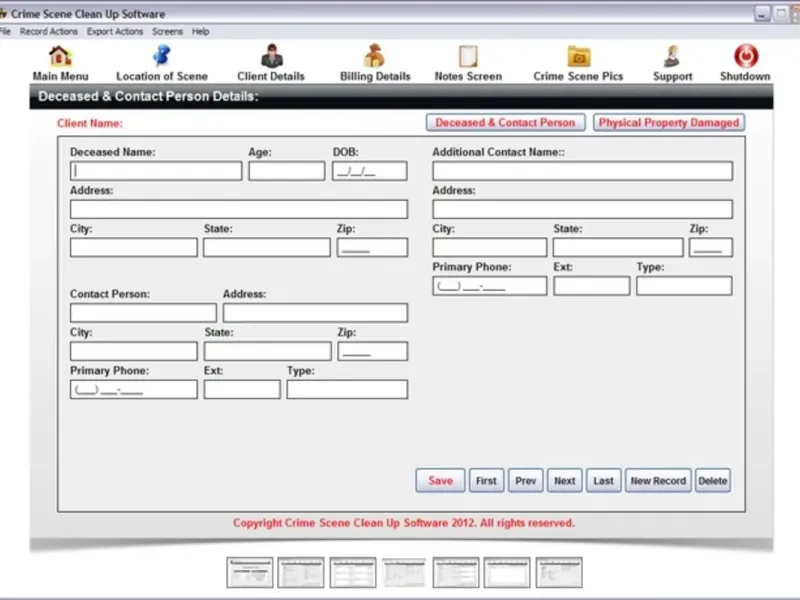The image size is (800, 600).
Task: Click the deceased State field
Action: (267, 247)
